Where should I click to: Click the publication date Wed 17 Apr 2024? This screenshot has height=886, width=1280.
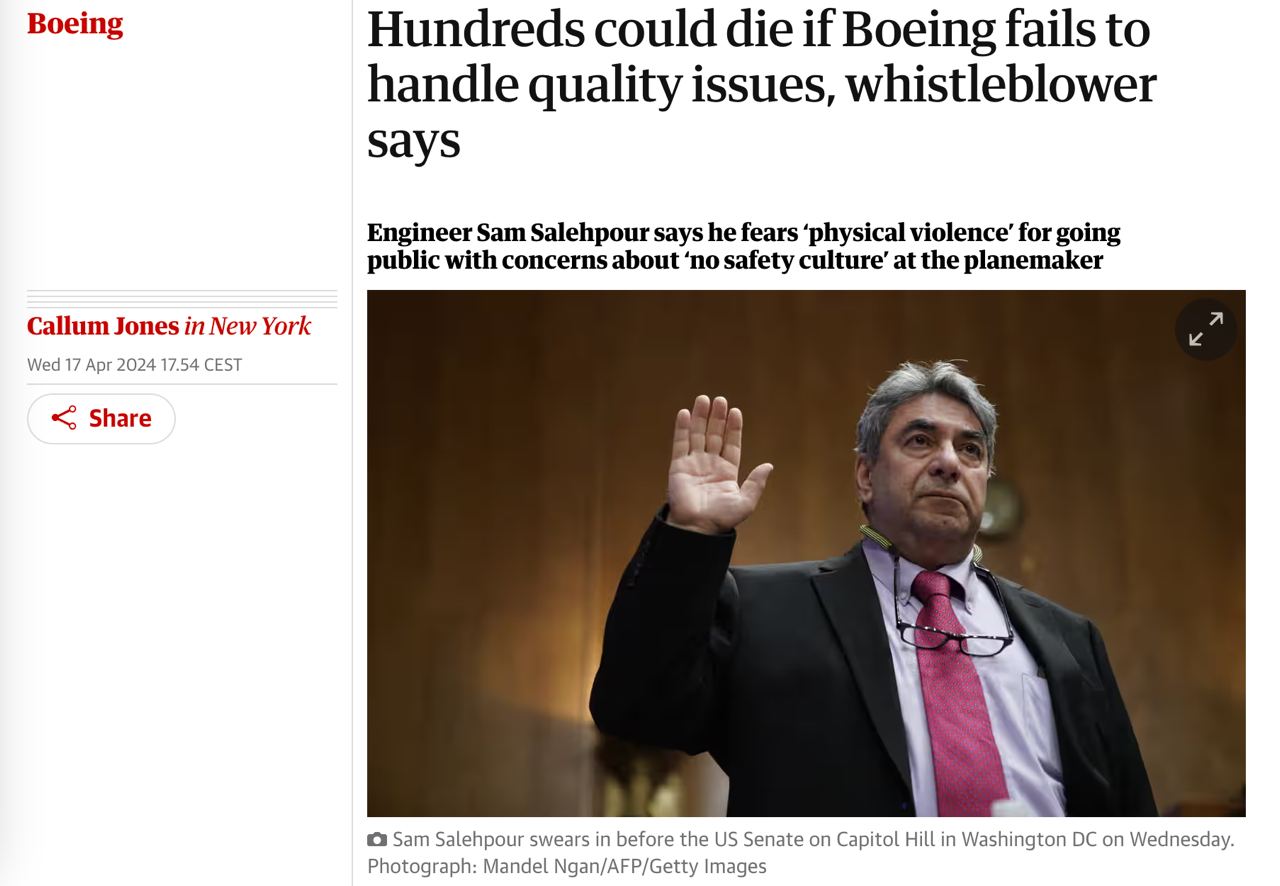point(91,365)
